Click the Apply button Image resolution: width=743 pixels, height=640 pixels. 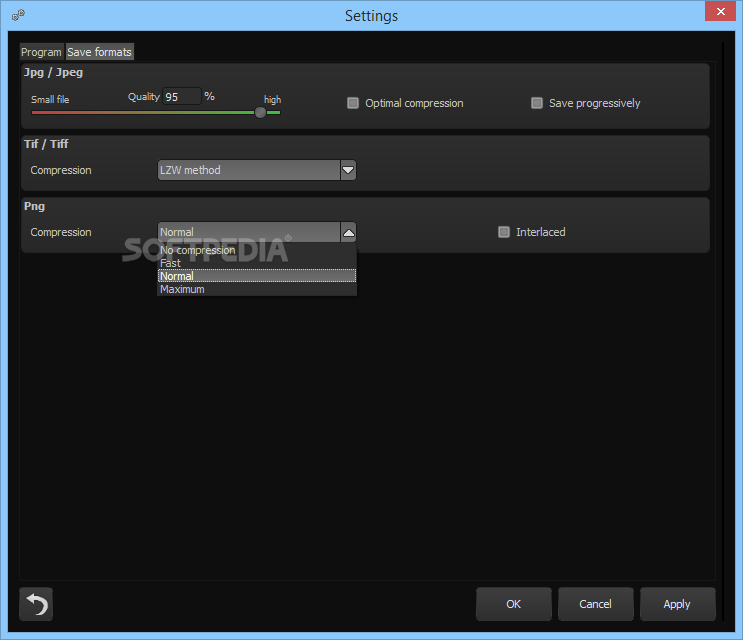point(678,604)
